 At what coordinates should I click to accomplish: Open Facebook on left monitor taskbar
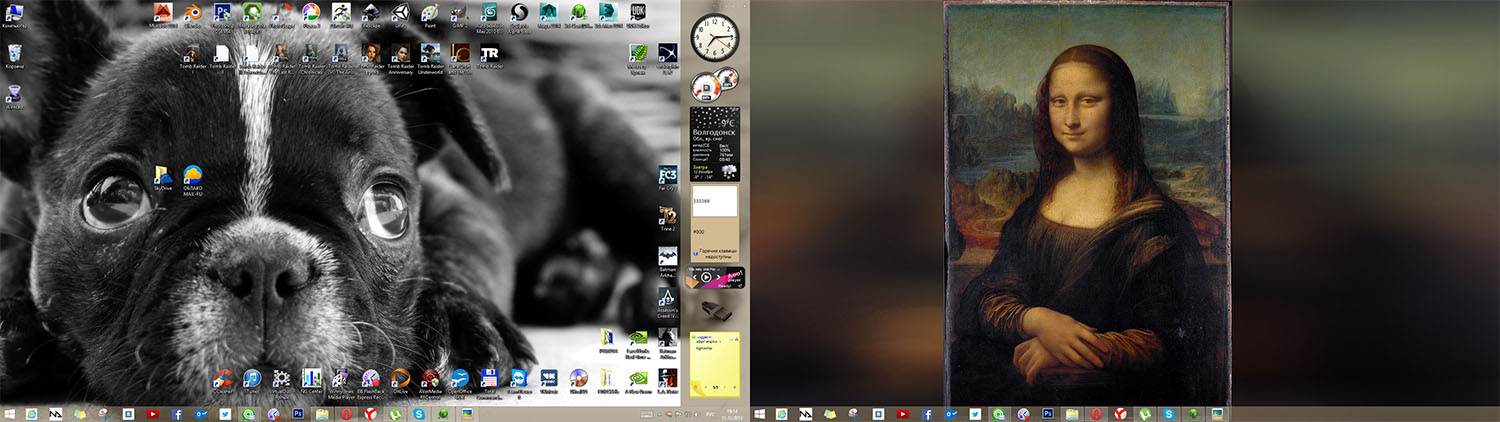coord(177,413)
